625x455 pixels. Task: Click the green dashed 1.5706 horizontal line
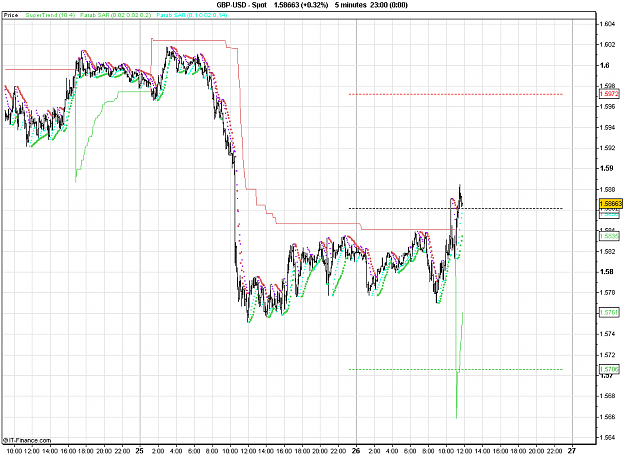pos(456,369)
